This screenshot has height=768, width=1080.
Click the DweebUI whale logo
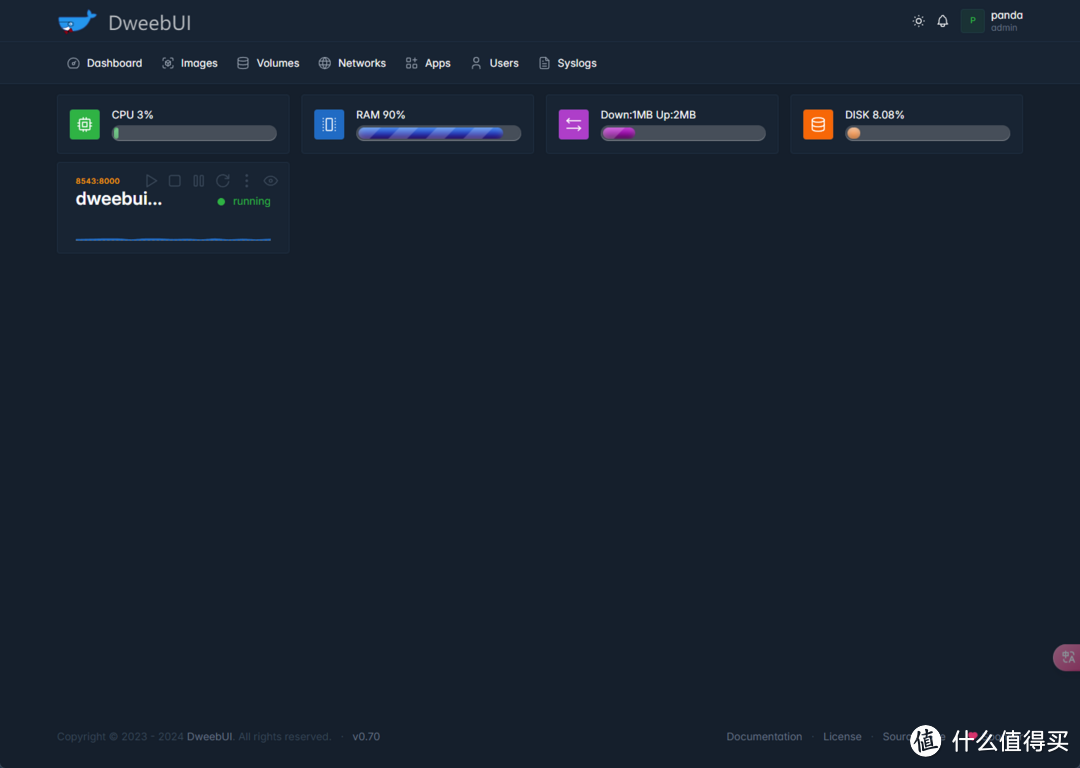(x=77, y=21)
